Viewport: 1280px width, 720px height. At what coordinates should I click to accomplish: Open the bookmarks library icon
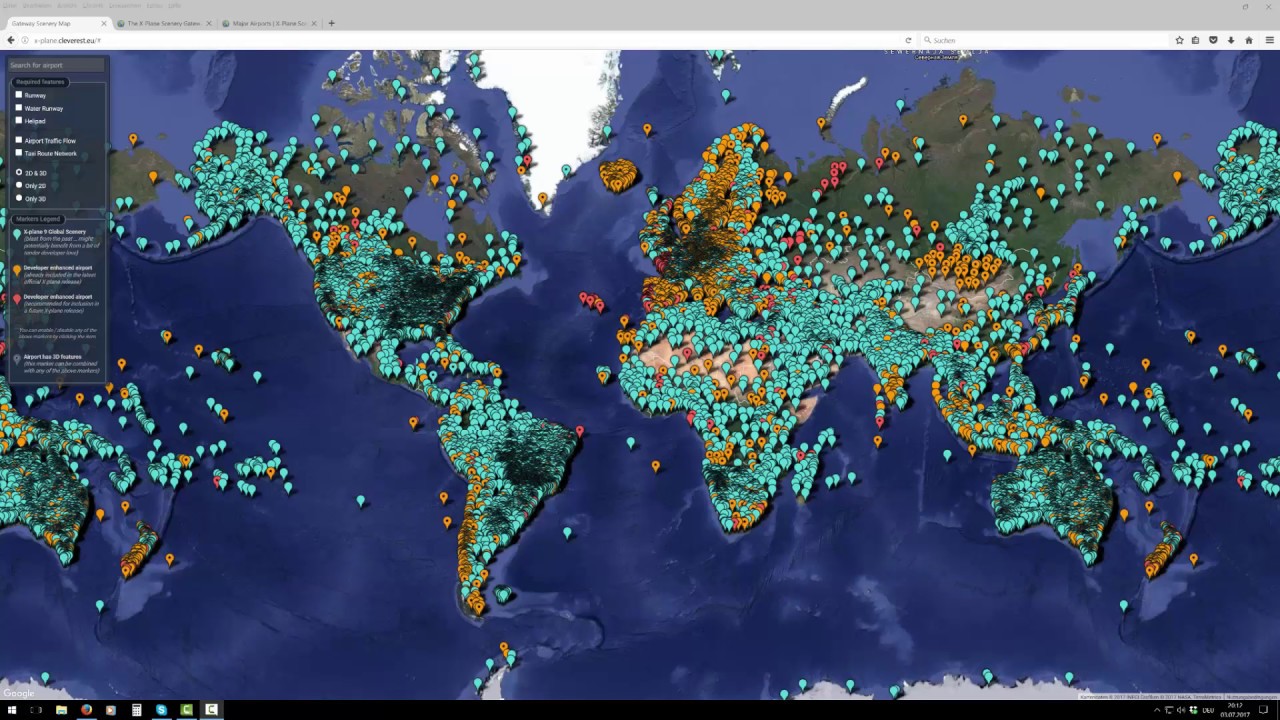[x=1196, y=40]
